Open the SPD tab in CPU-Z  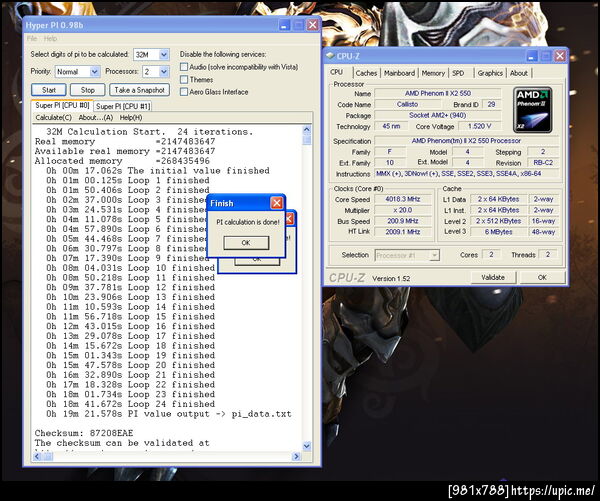click(458, 73)
